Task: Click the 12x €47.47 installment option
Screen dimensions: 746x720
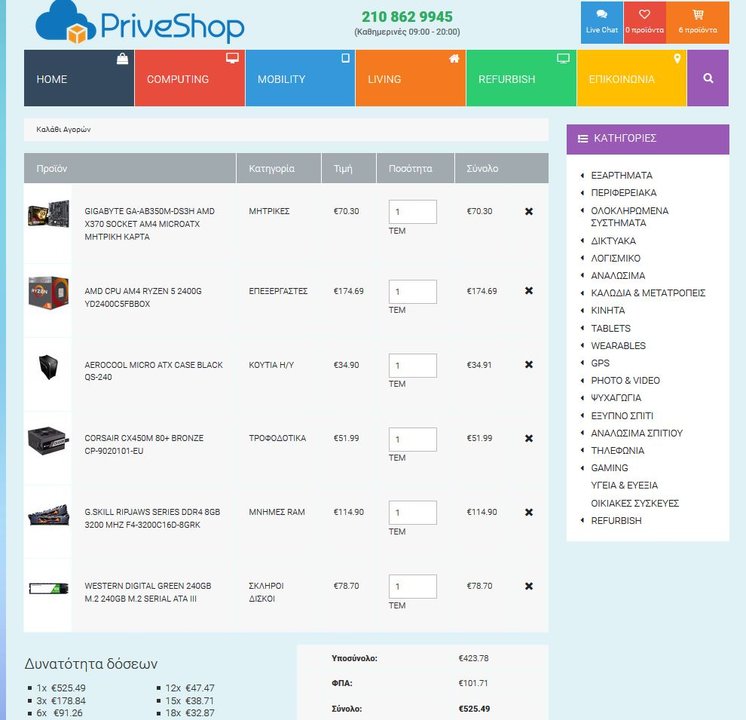Action: 190,688
